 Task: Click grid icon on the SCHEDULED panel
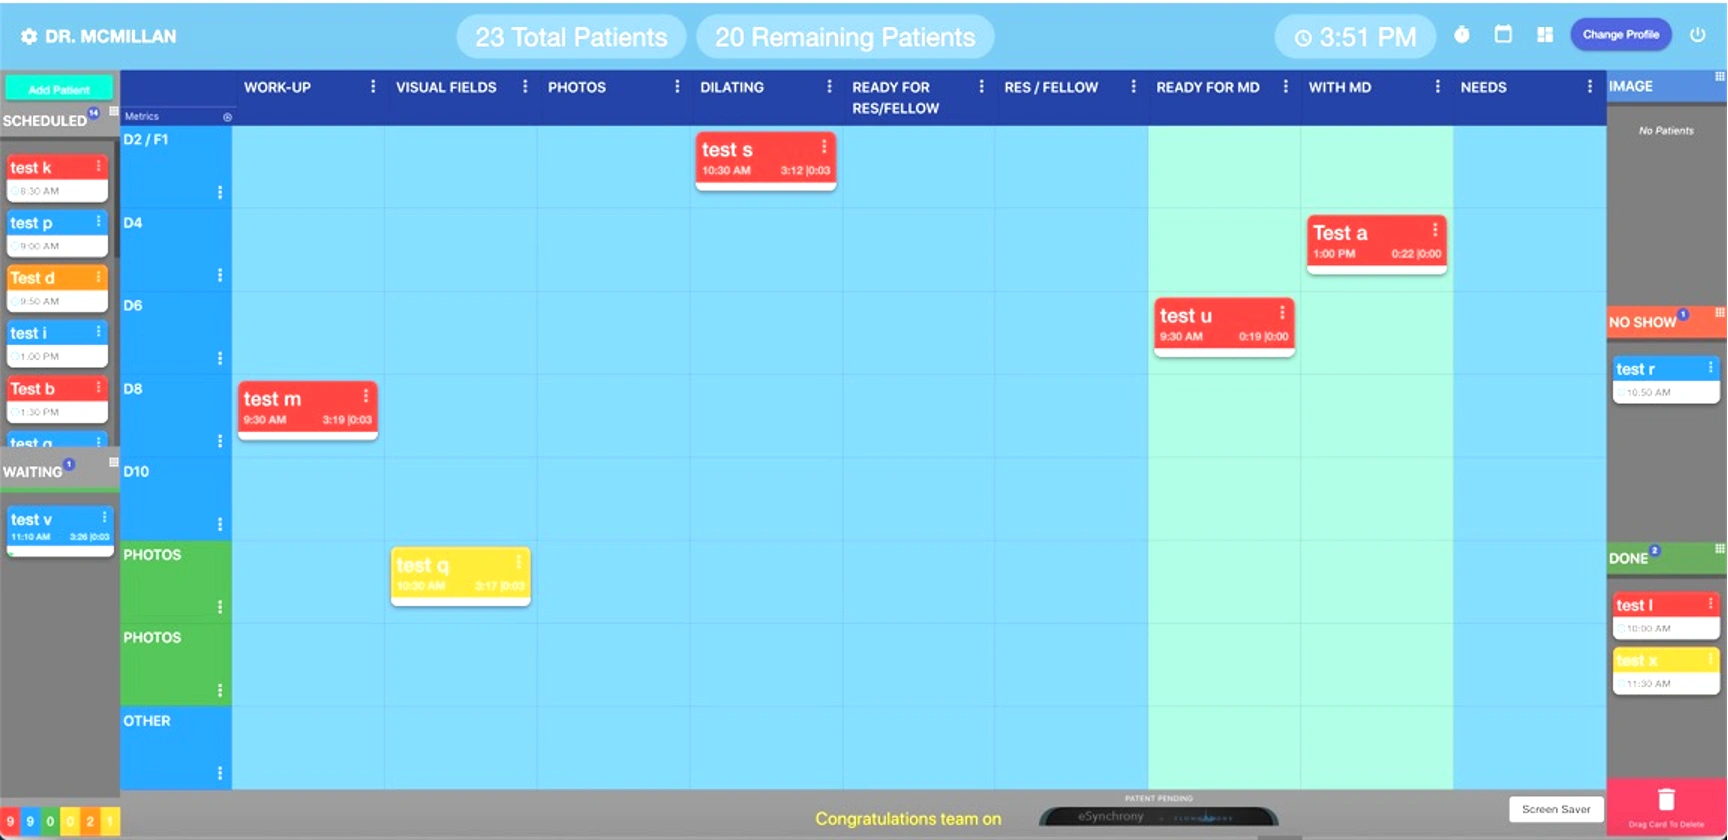pos(114,111)
